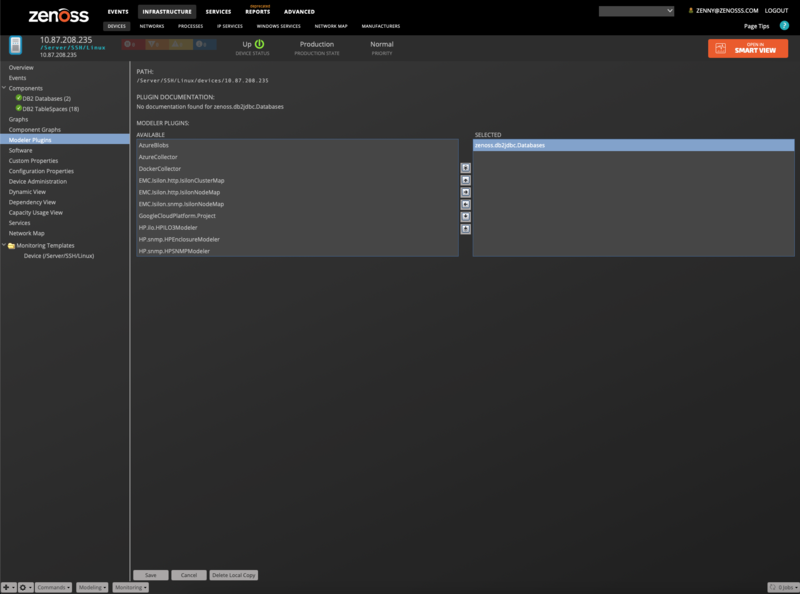Image resolution: width=800 pixels, height=594 pixels.
Task: Switch to the Networks sub-tab
Action: 152,26
